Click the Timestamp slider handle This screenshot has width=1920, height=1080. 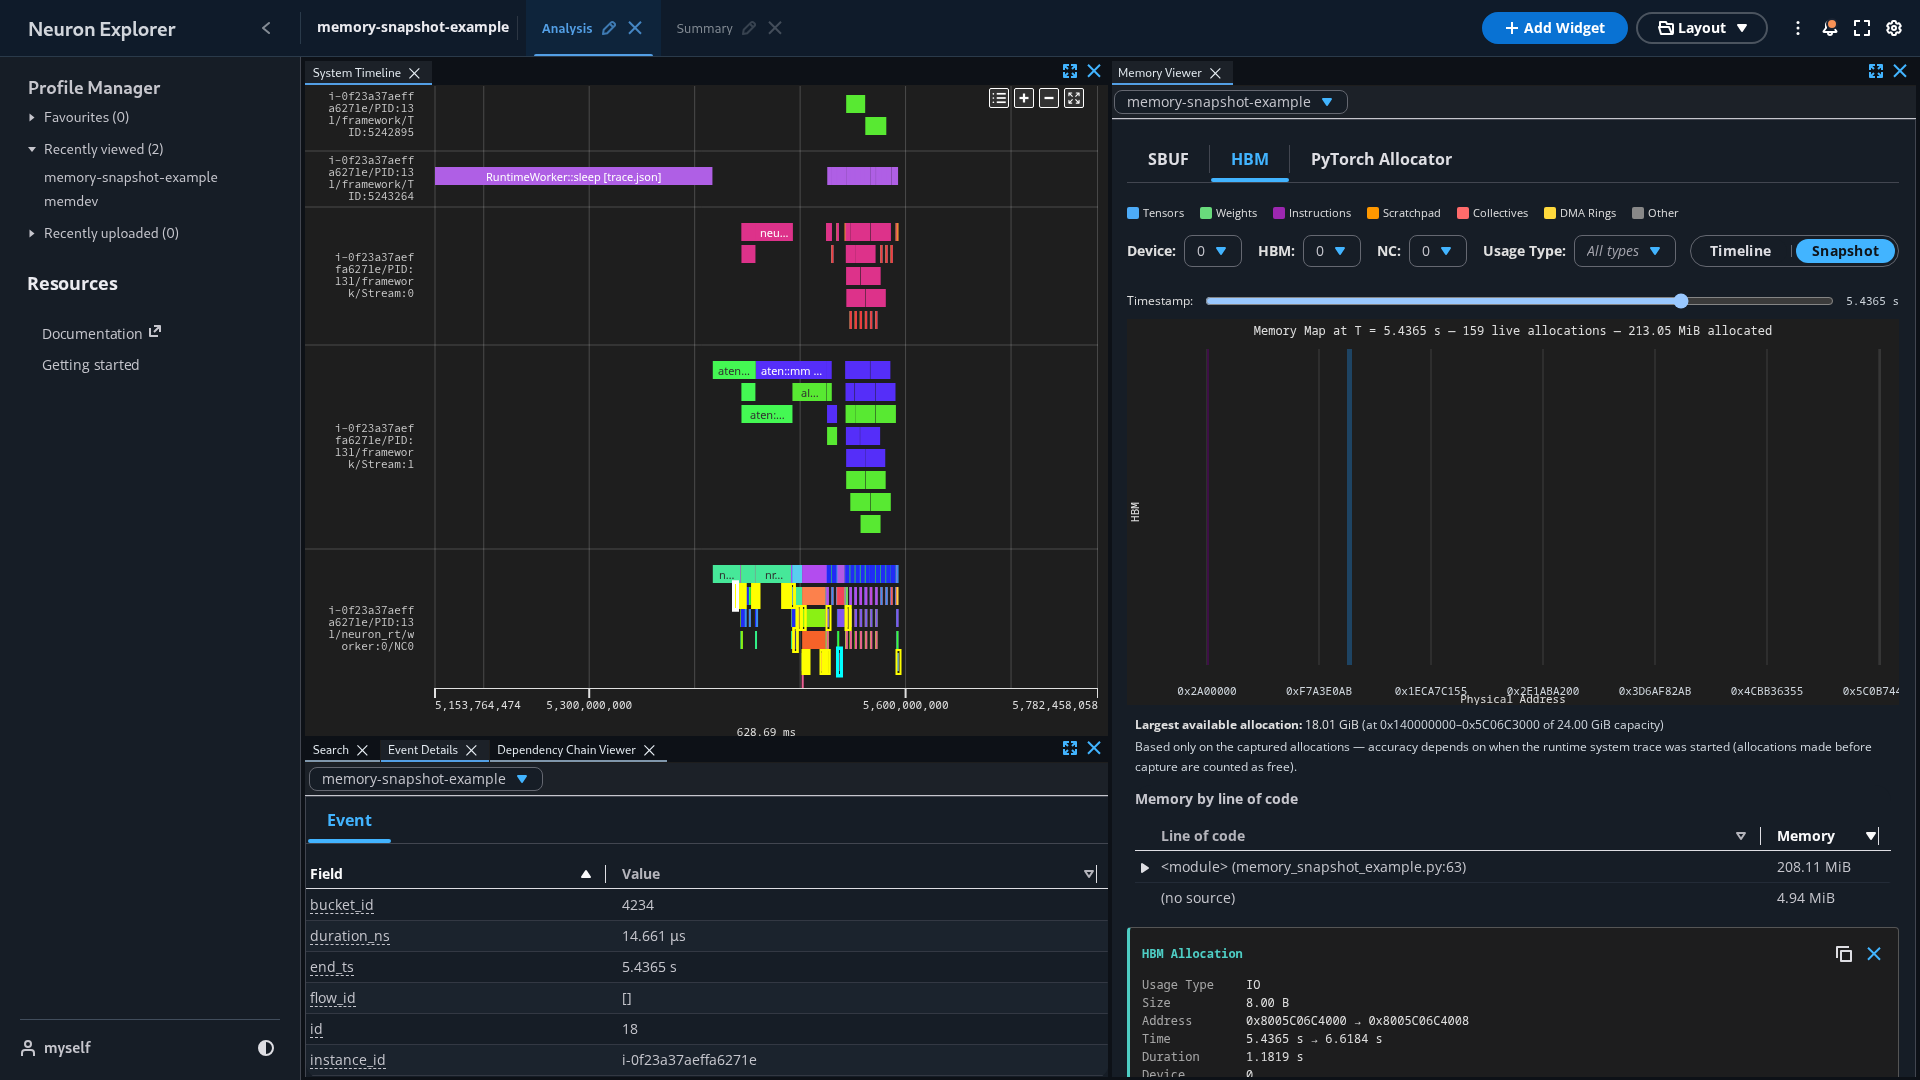pos(1681,301)
